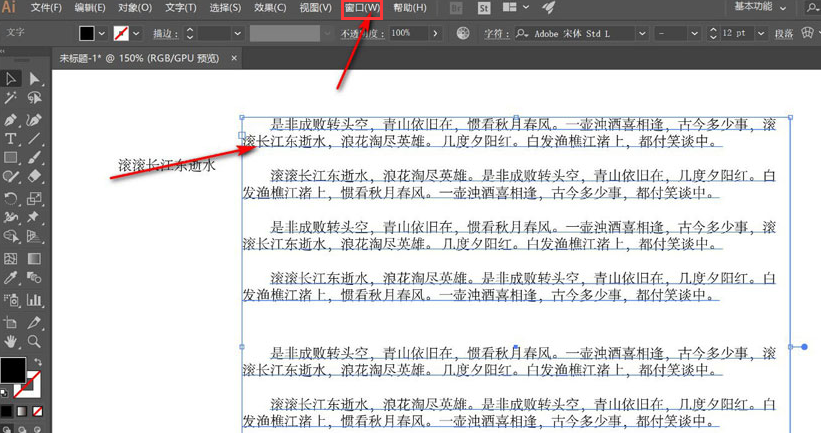Click the black fill color swatch in toolbox
Image resolution: width=821 pixels, height=433 pixels.
click(x=12, y=370)
